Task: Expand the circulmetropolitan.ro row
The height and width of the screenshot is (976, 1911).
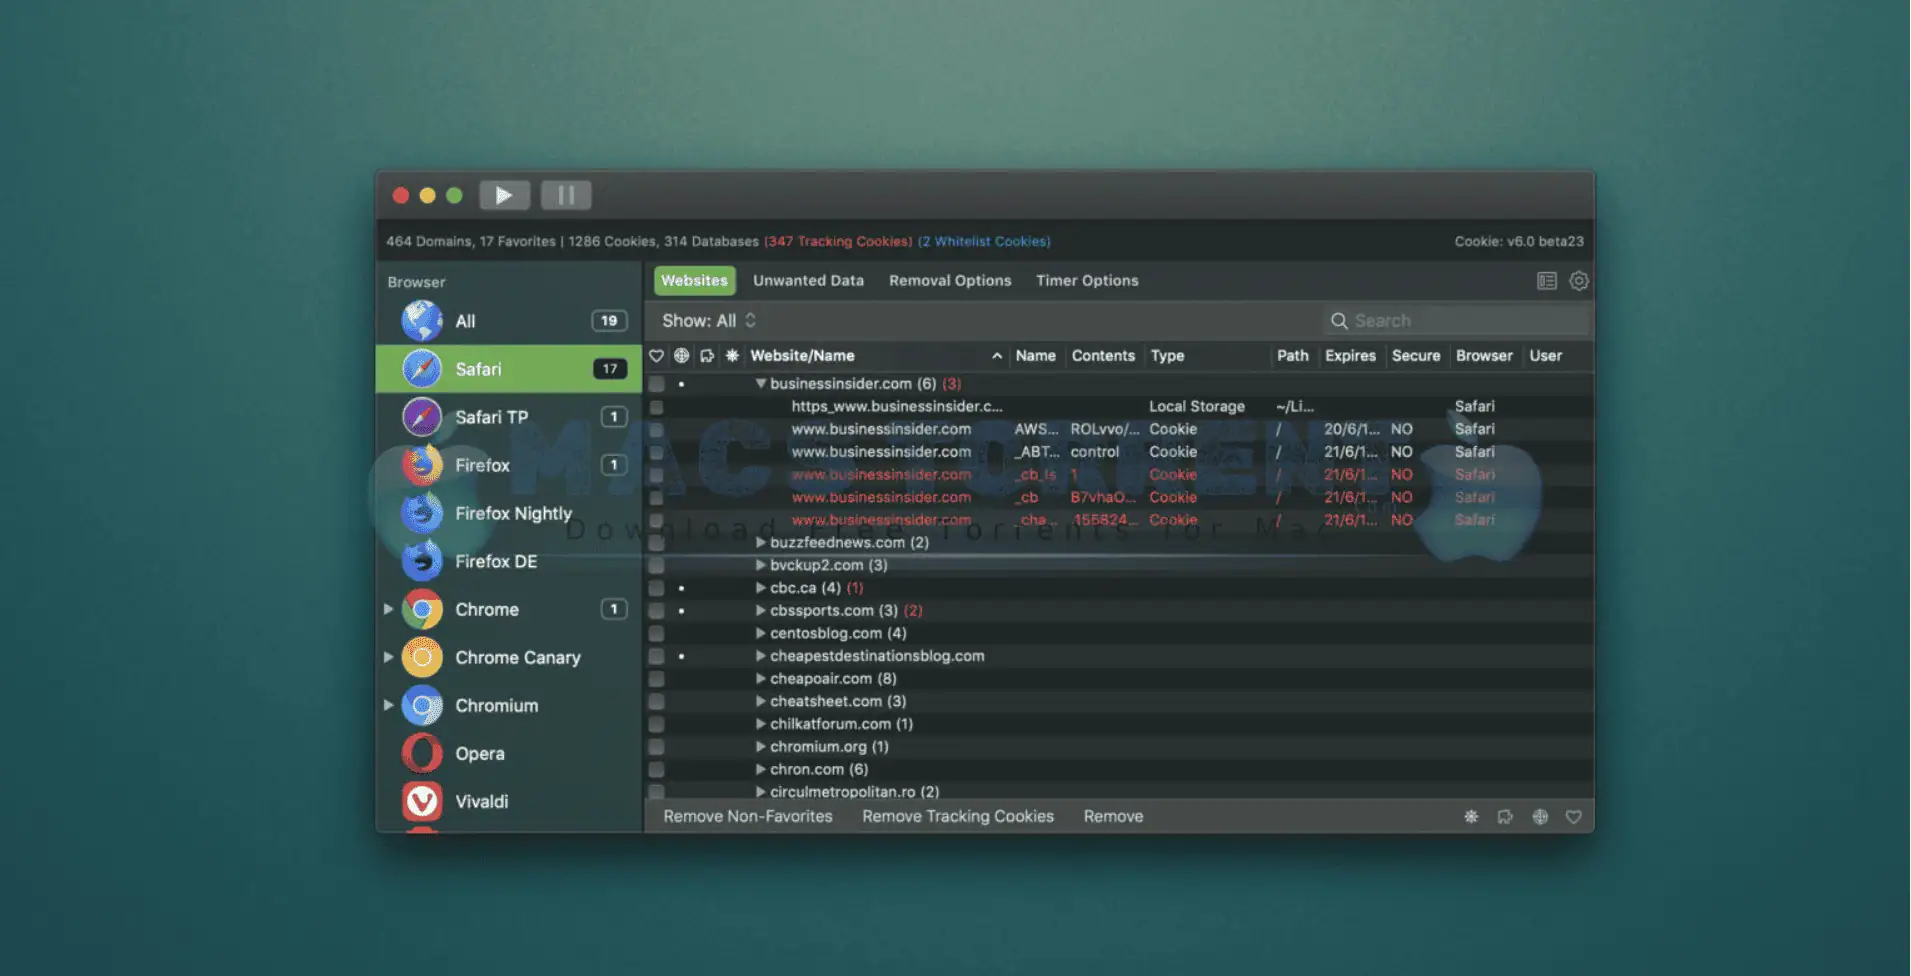Action: (761, 792)
